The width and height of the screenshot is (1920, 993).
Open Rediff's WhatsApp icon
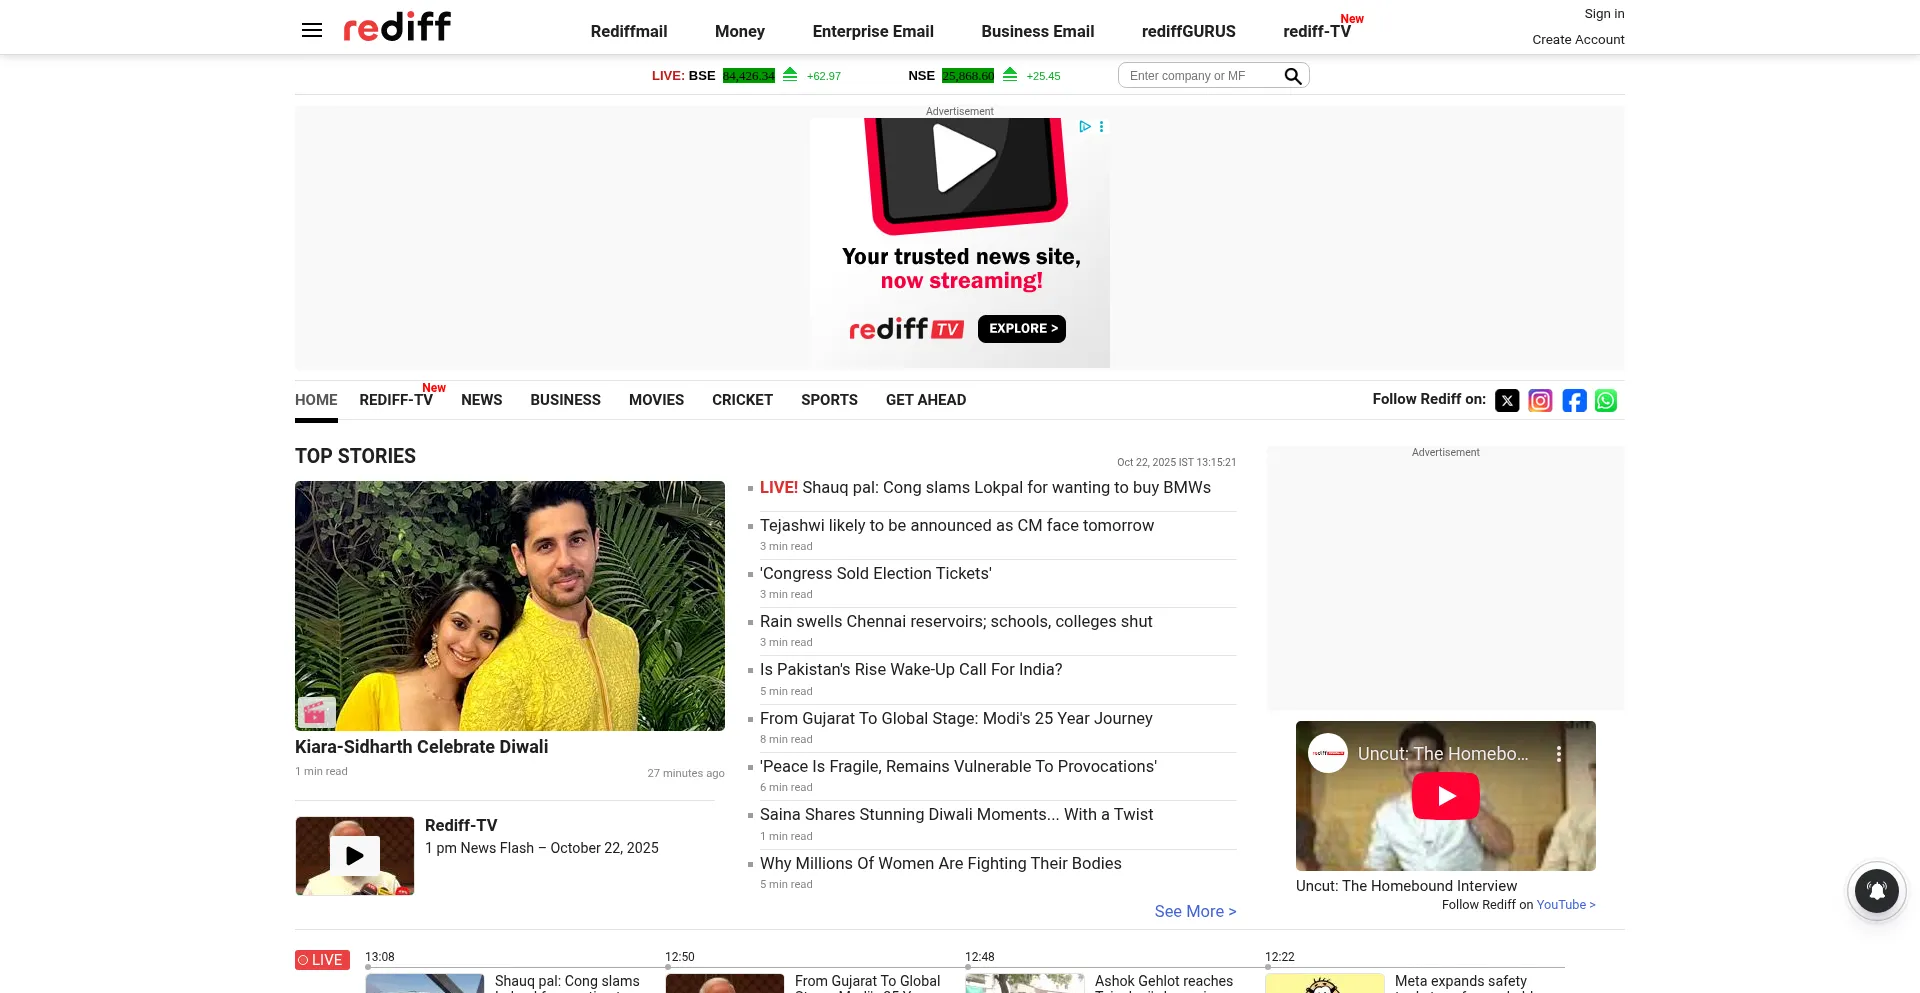[x=1606, y=401]
